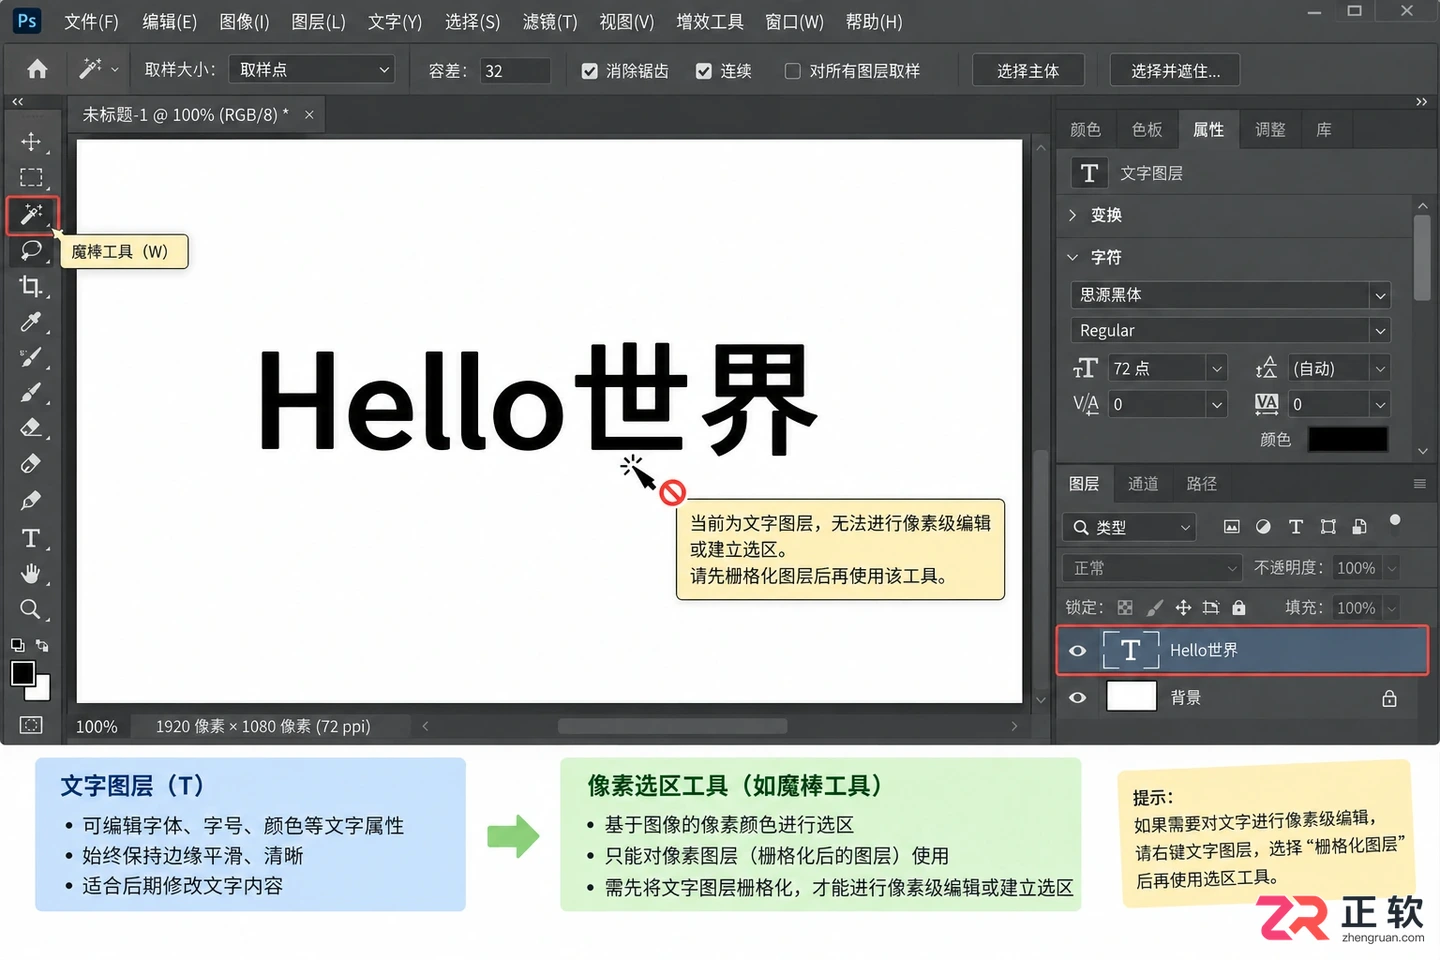Click the 容差 value field
The image size is (1440, 960).
(x=515, y=71)
